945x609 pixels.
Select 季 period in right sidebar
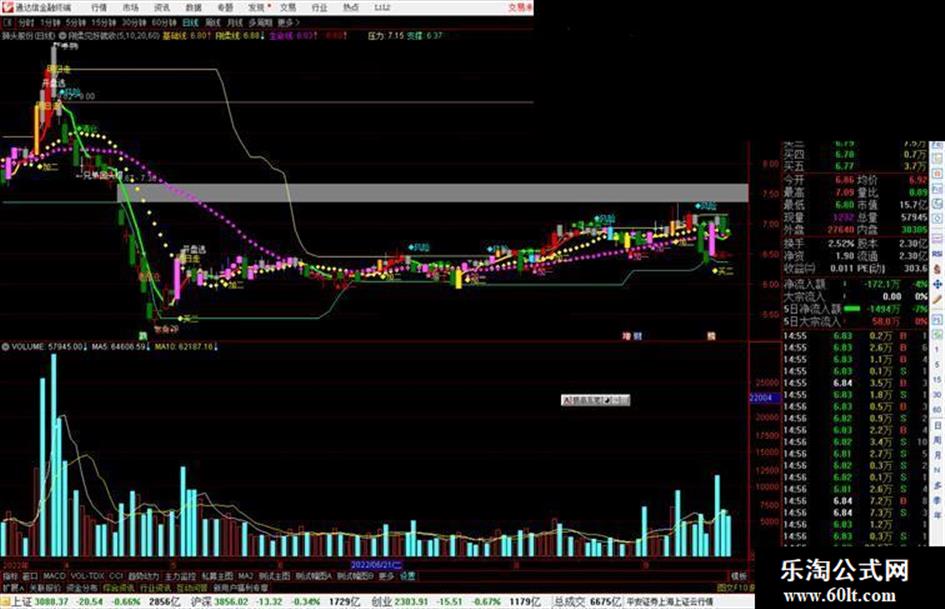(x=937, y=500)
